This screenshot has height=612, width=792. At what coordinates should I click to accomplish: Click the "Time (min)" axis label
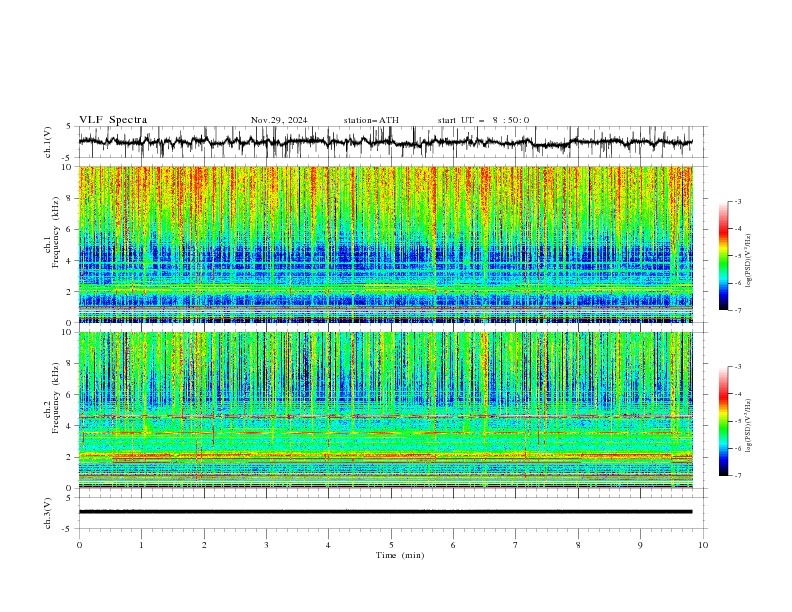(400, 555)
